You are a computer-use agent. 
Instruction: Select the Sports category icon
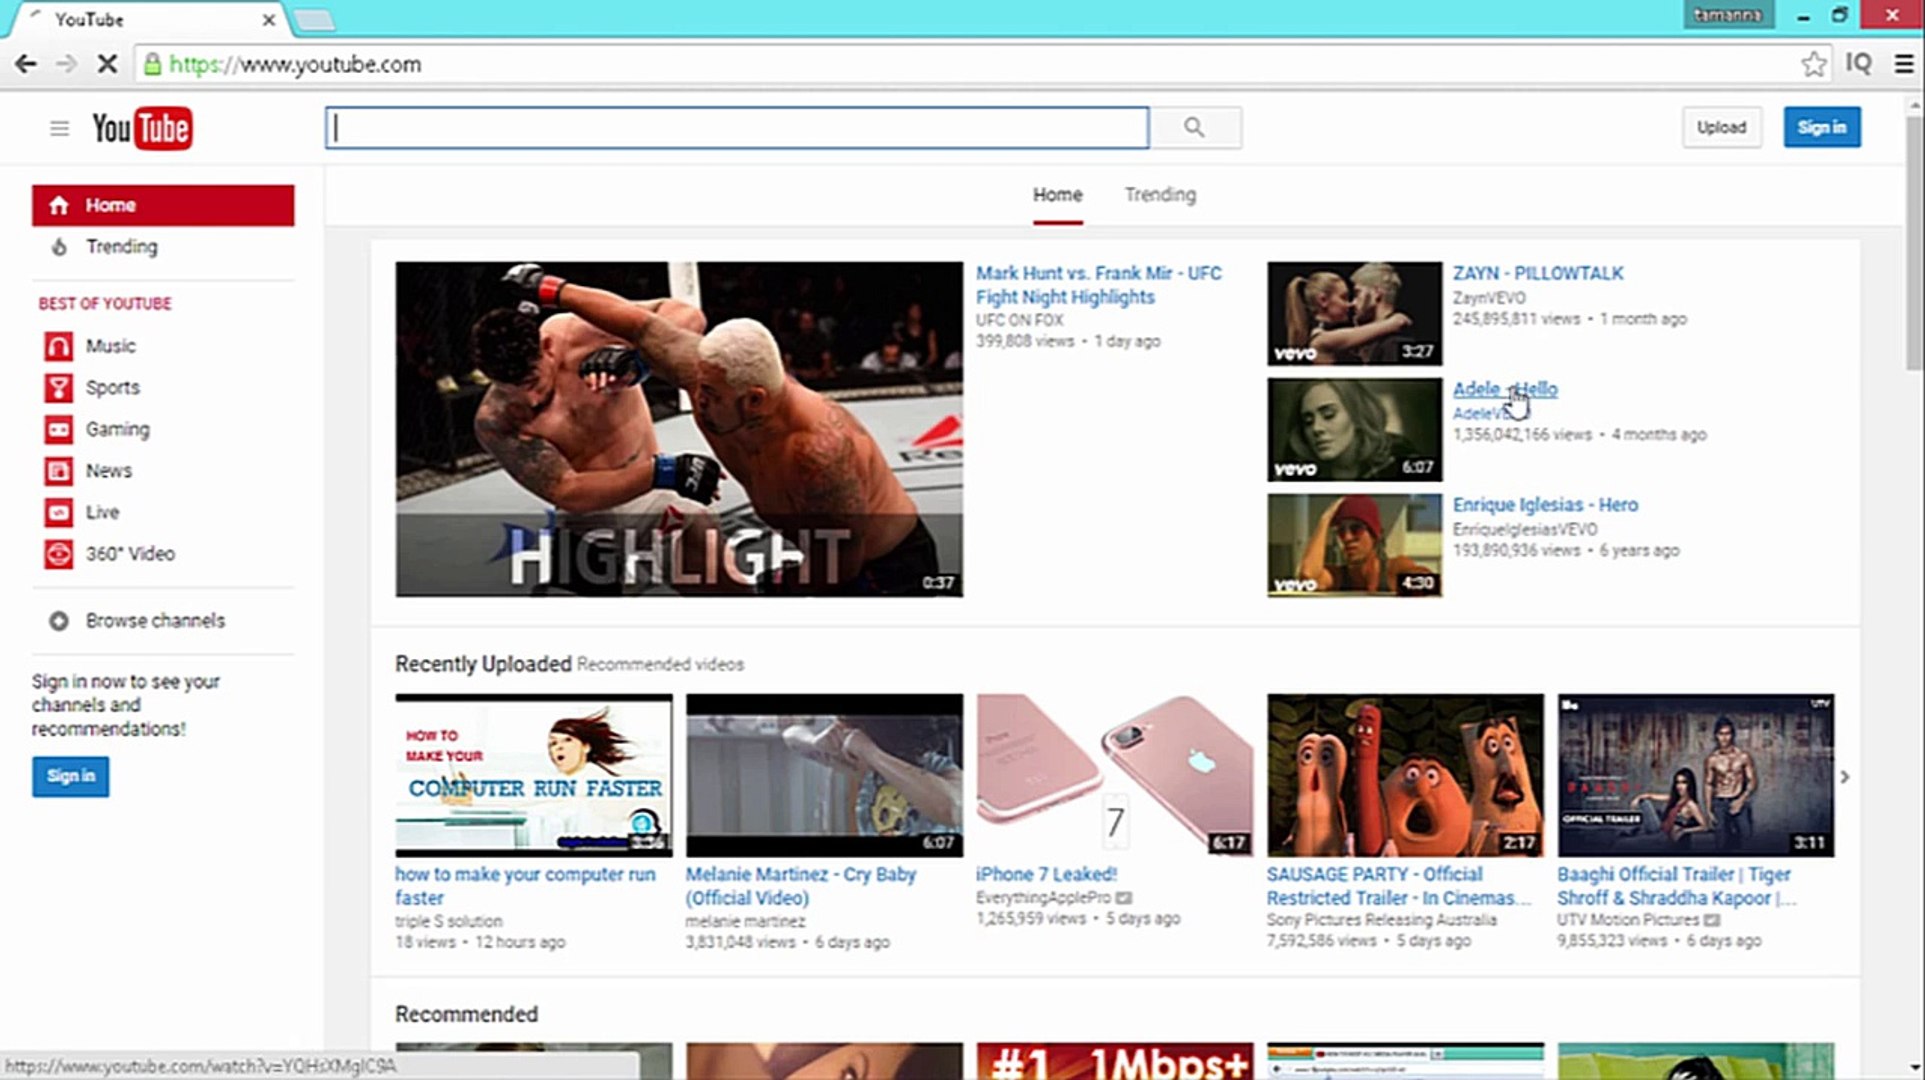coord(58,387)
